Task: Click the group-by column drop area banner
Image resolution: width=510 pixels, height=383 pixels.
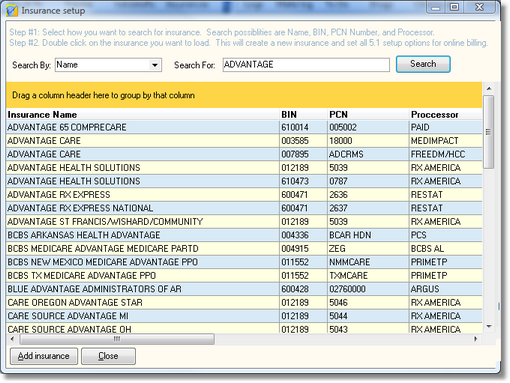Action: 244,95
